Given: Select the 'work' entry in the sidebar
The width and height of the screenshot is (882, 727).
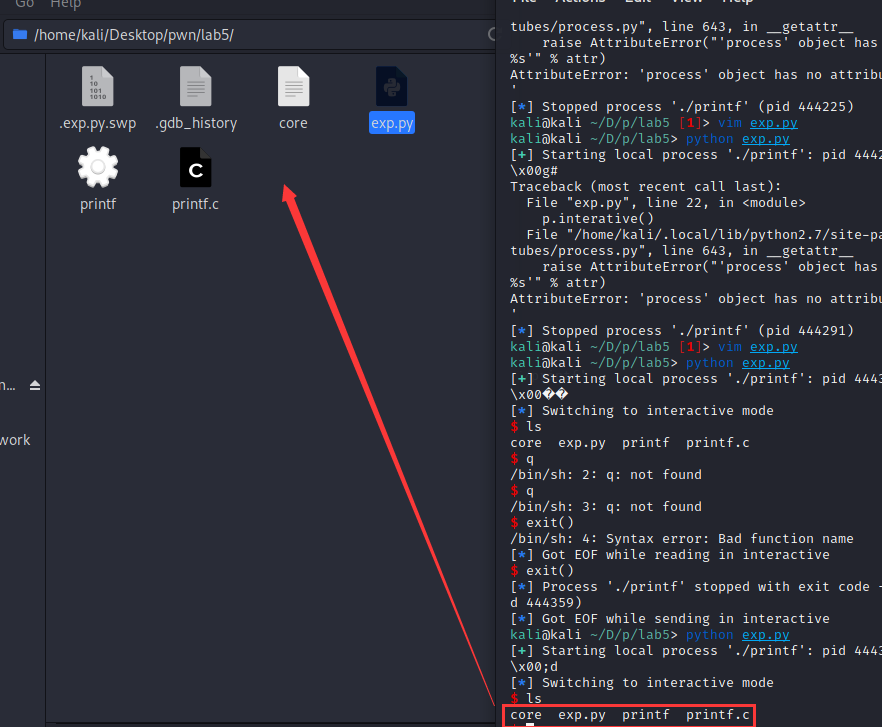Looking at the screenshot, I should click(15, 440).
